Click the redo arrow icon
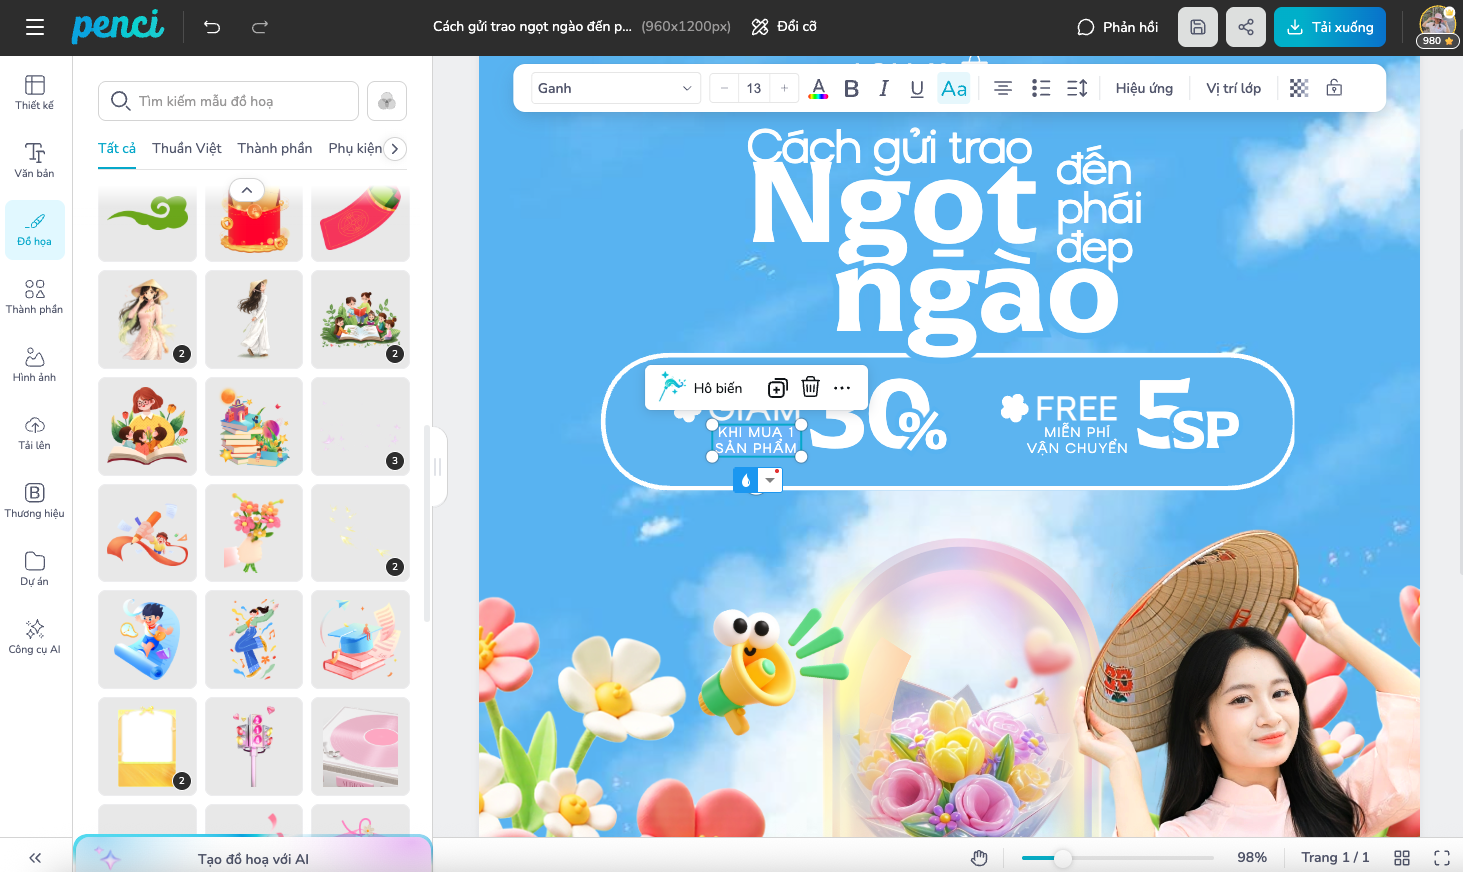This screenshot has width=1463, height=872. coord(260,27)
